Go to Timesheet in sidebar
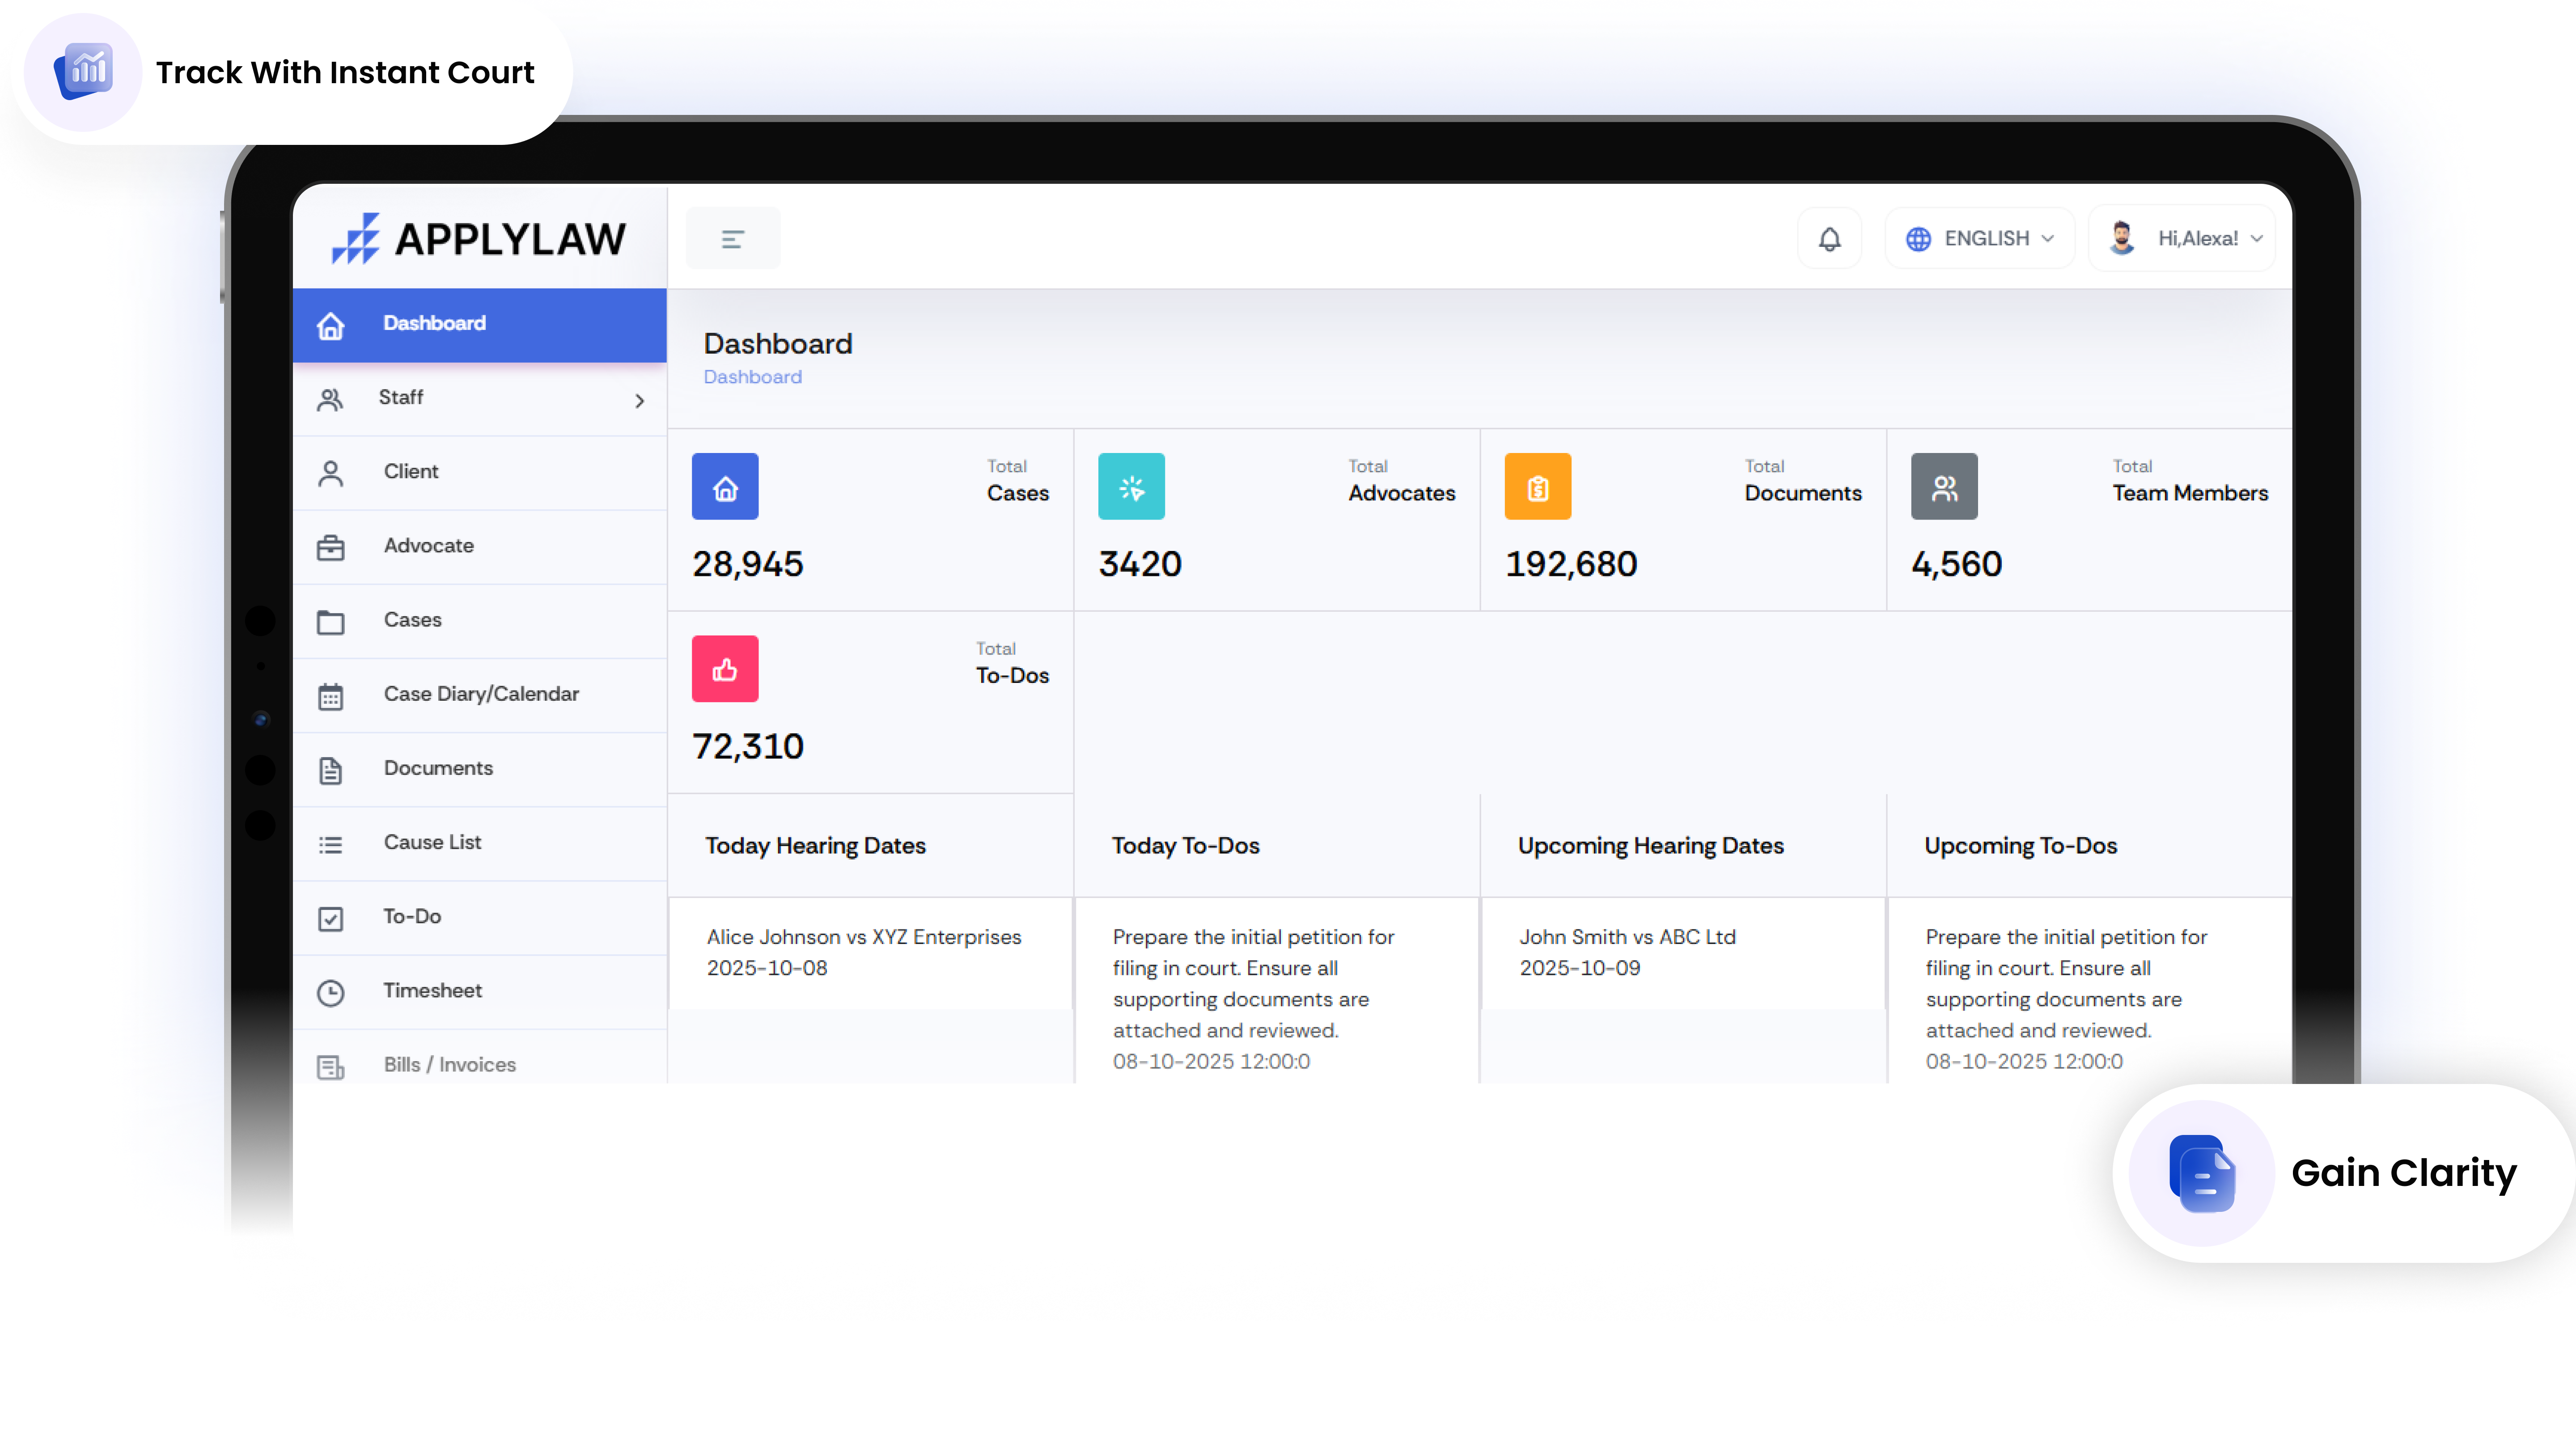Screen dimensions: 2576x1431 (432, 990)
